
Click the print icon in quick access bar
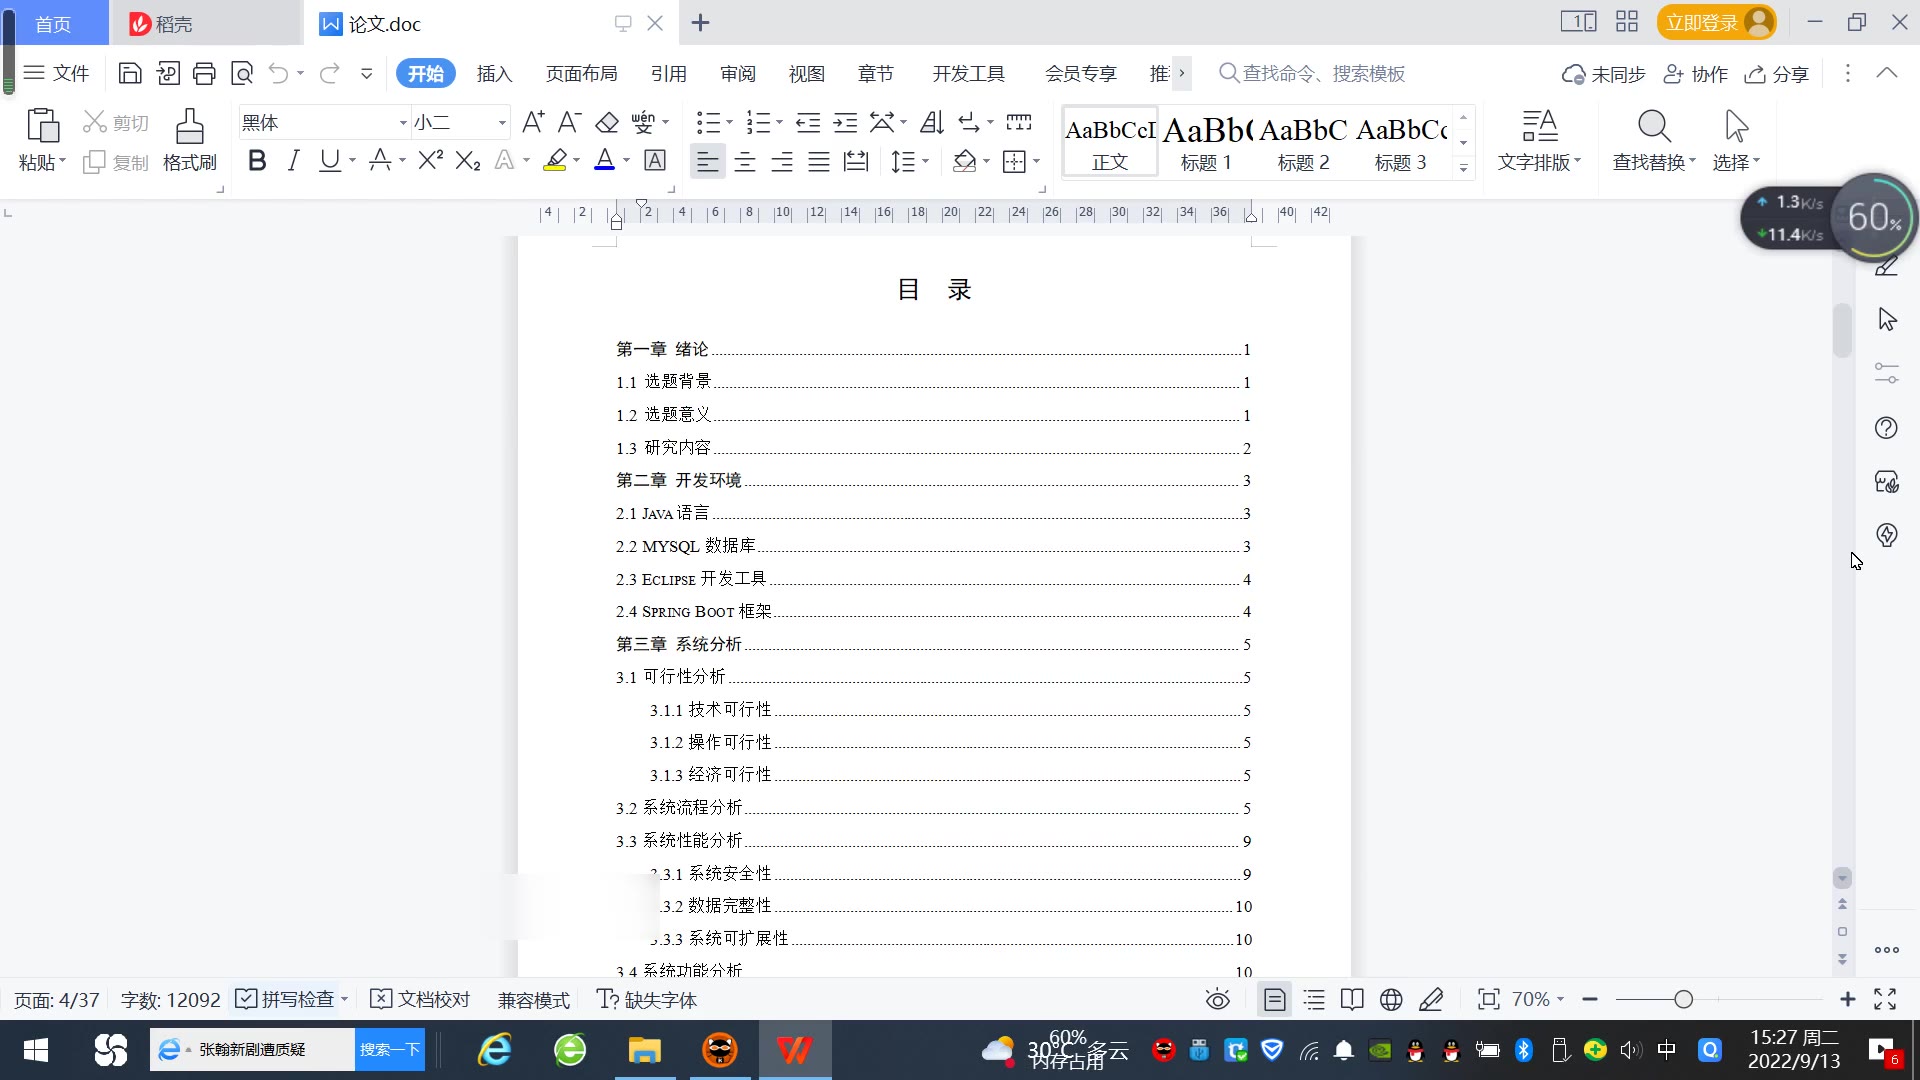coord(204,73)
